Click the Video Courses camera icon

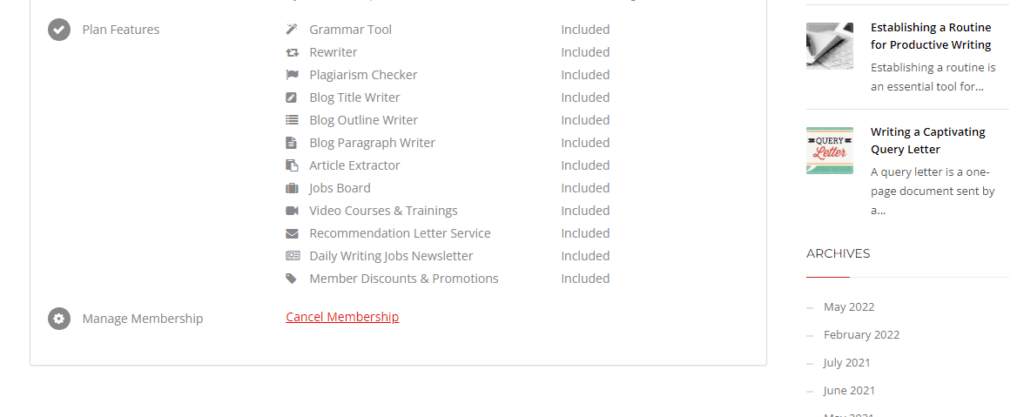pyautogui.click(x=292, y=211)
